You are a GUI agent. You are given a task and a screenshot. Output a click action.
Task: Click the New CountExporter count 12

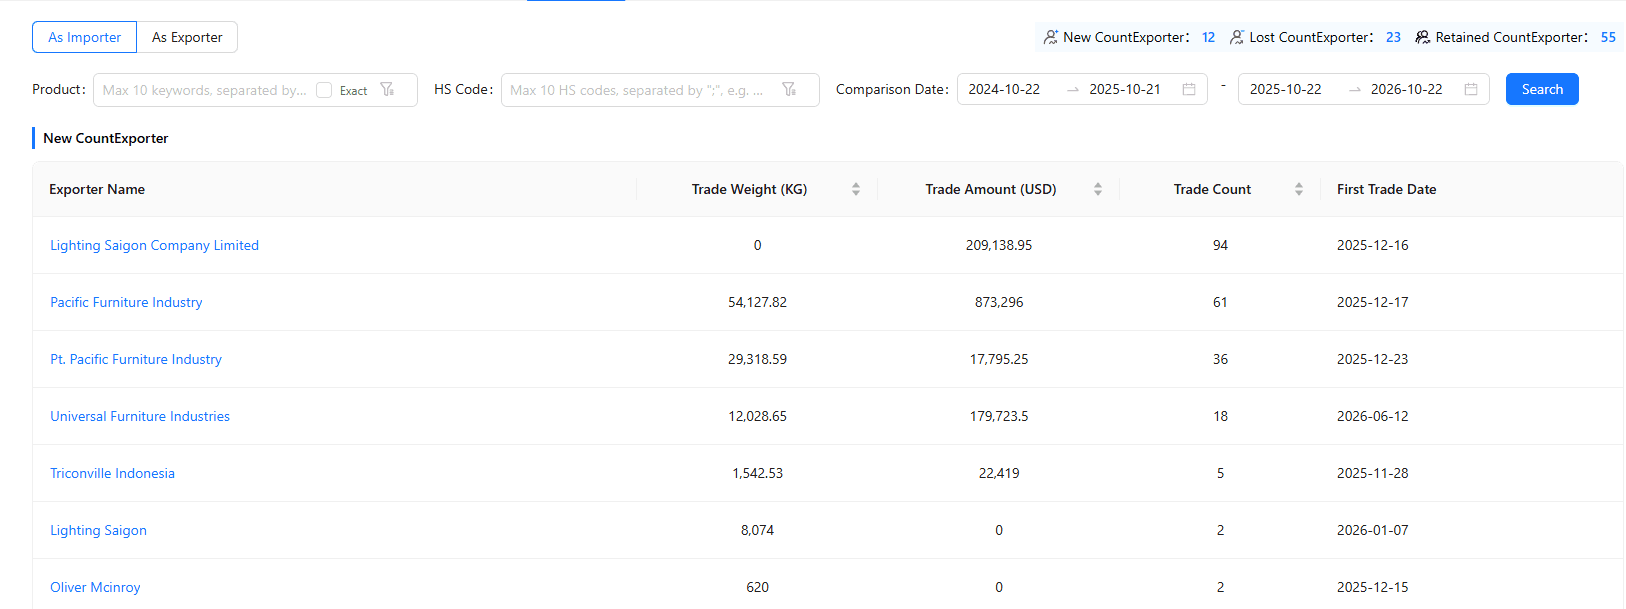[1208, 37]
